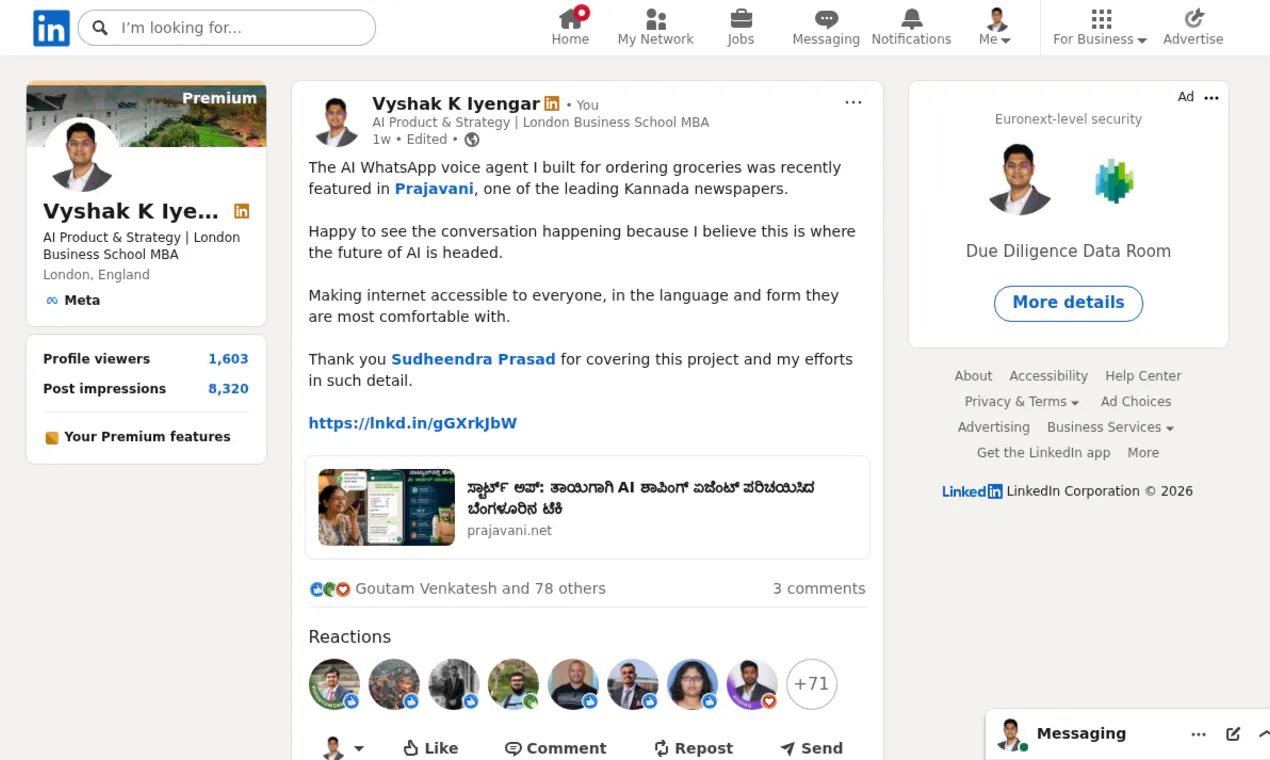Open the About footer link
This screenshot has height=760, width=1270.
click(x=973, y=376)
